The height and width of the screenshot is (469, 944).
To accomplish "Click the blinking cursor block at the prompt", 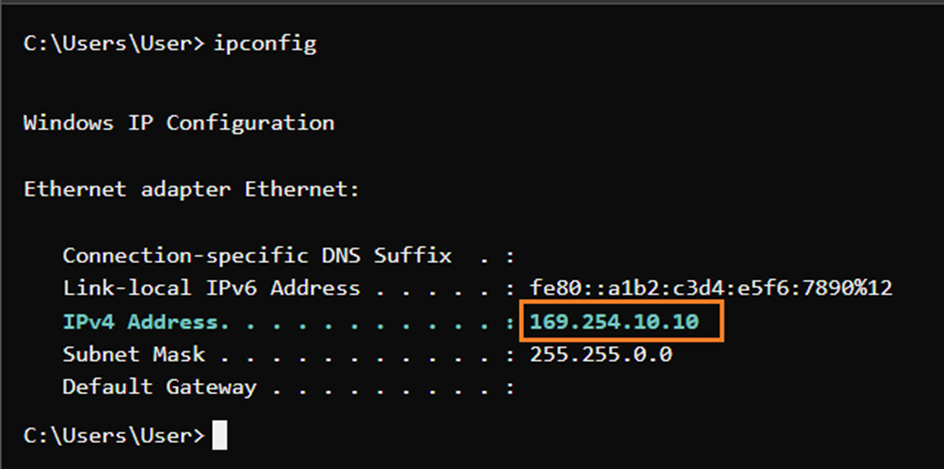I will click(220, 436).
